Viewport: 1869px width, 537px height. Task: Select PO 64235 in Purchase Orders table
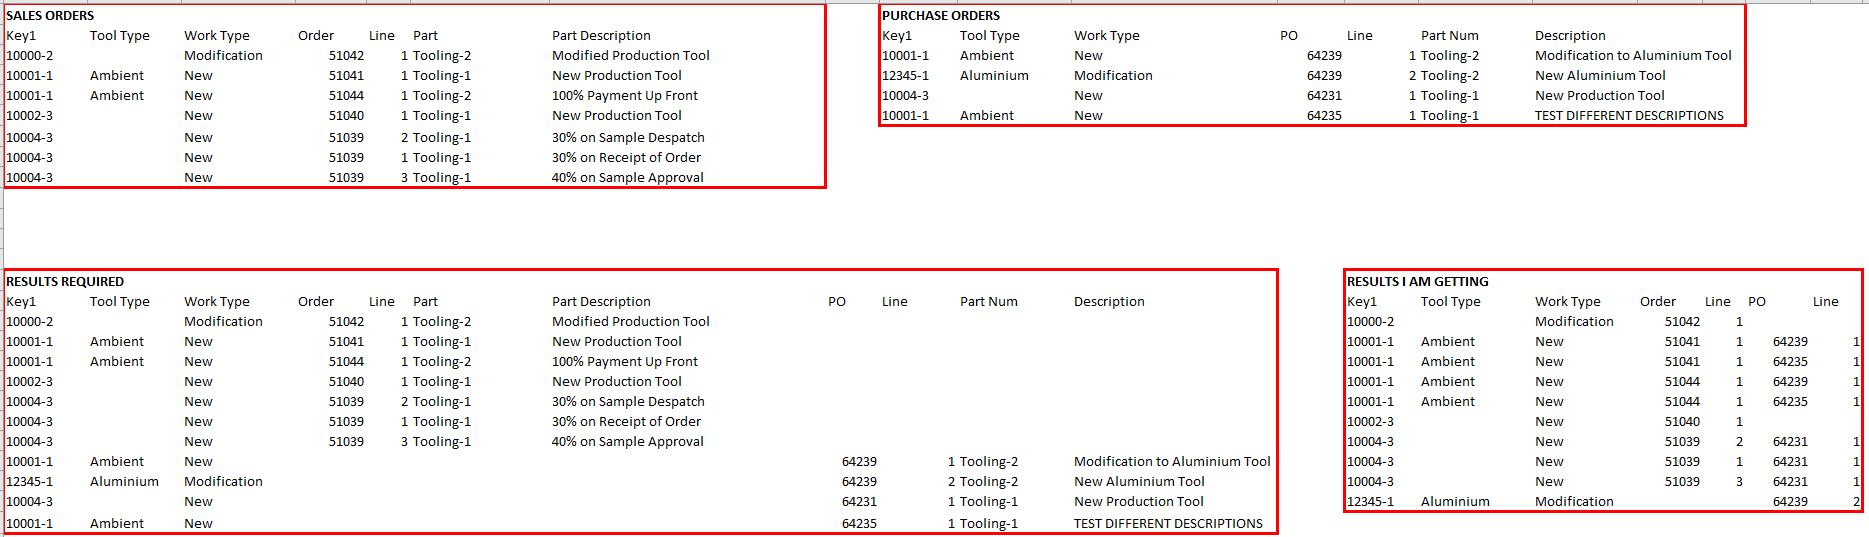point(1324,116)
